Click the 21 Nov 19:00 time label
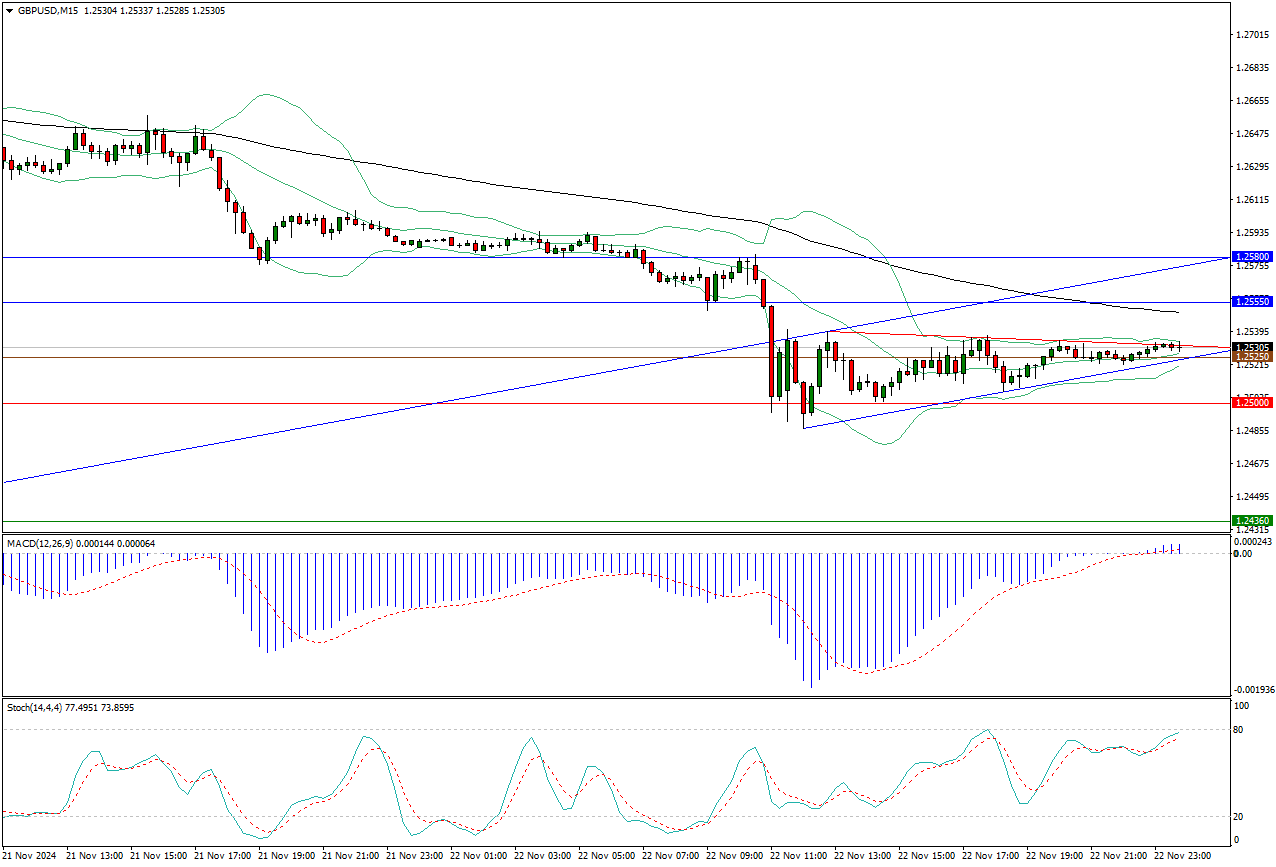This screenshot has height=867, width=1276. coord(287,857)
